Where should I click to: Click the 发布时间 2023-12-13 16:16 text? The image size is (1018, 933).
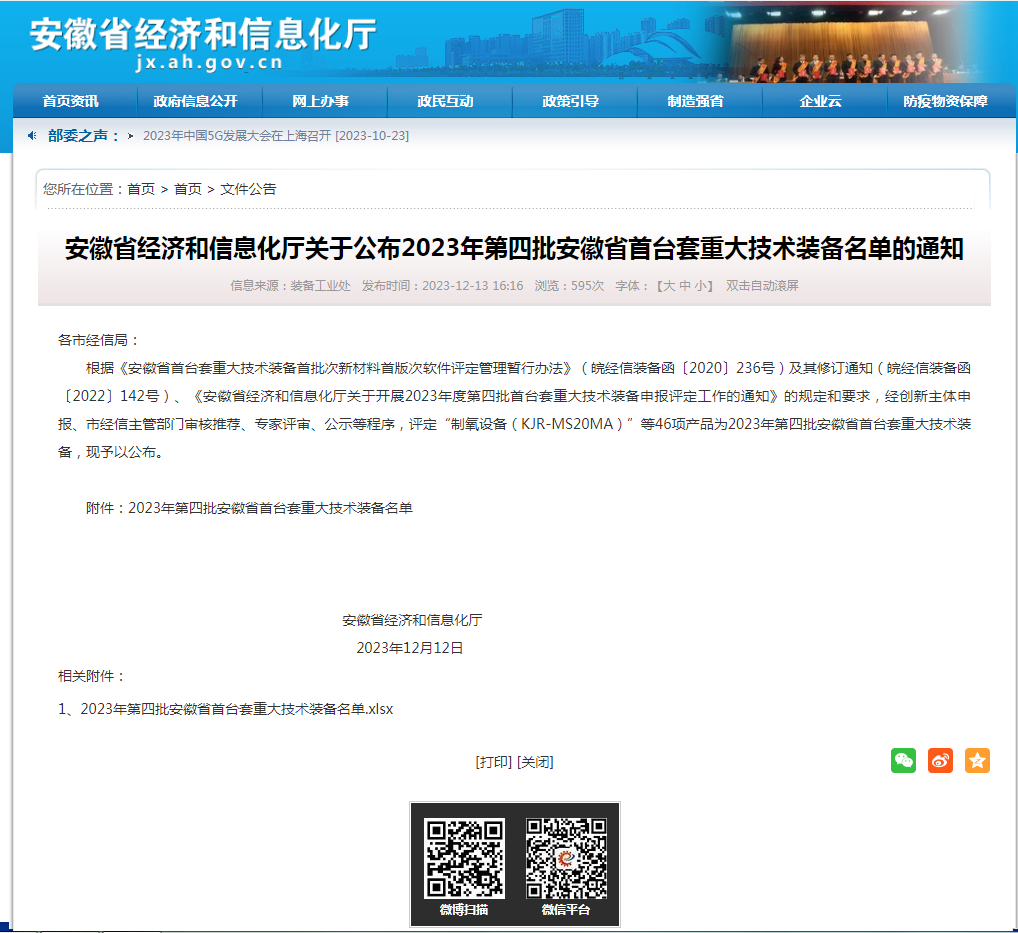[x=442, y=286]
